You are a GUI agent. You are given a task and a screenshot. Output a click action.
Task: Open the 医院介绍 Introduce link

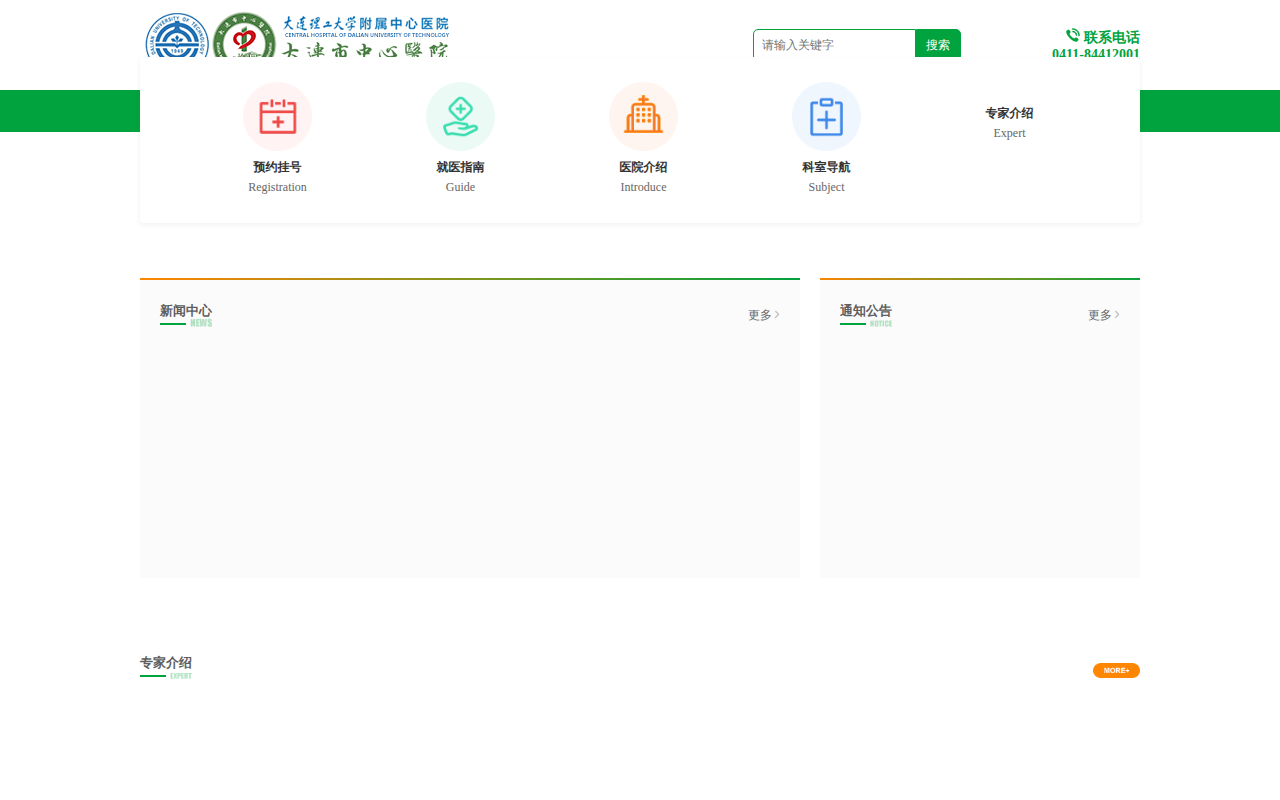click(x=643, y=177)
